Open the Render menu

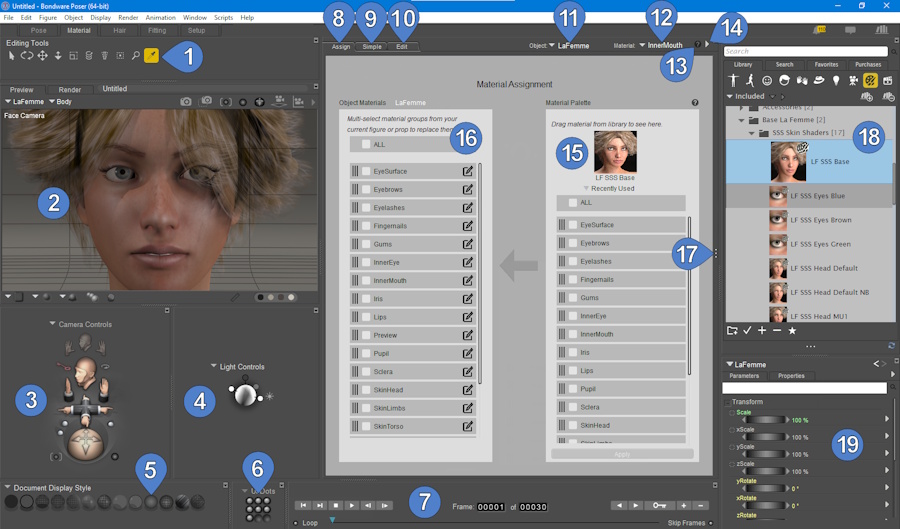128,18
